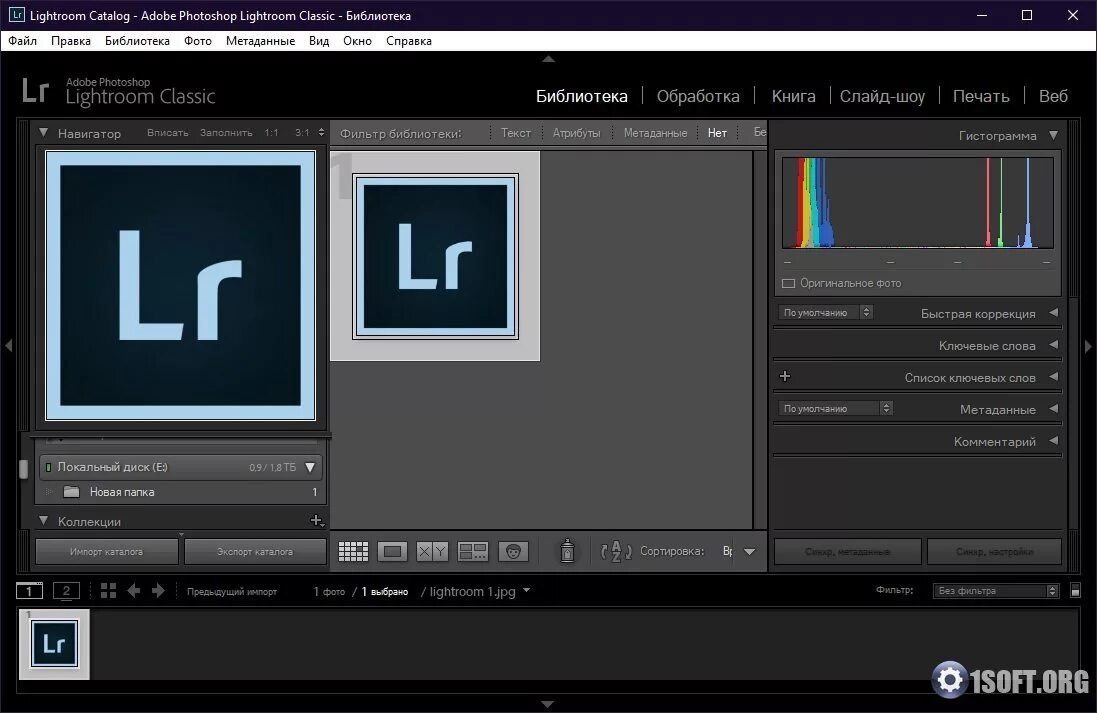Expand the Comments (Комментарий) panel

pyautogui.click(x=1054, y=441)
